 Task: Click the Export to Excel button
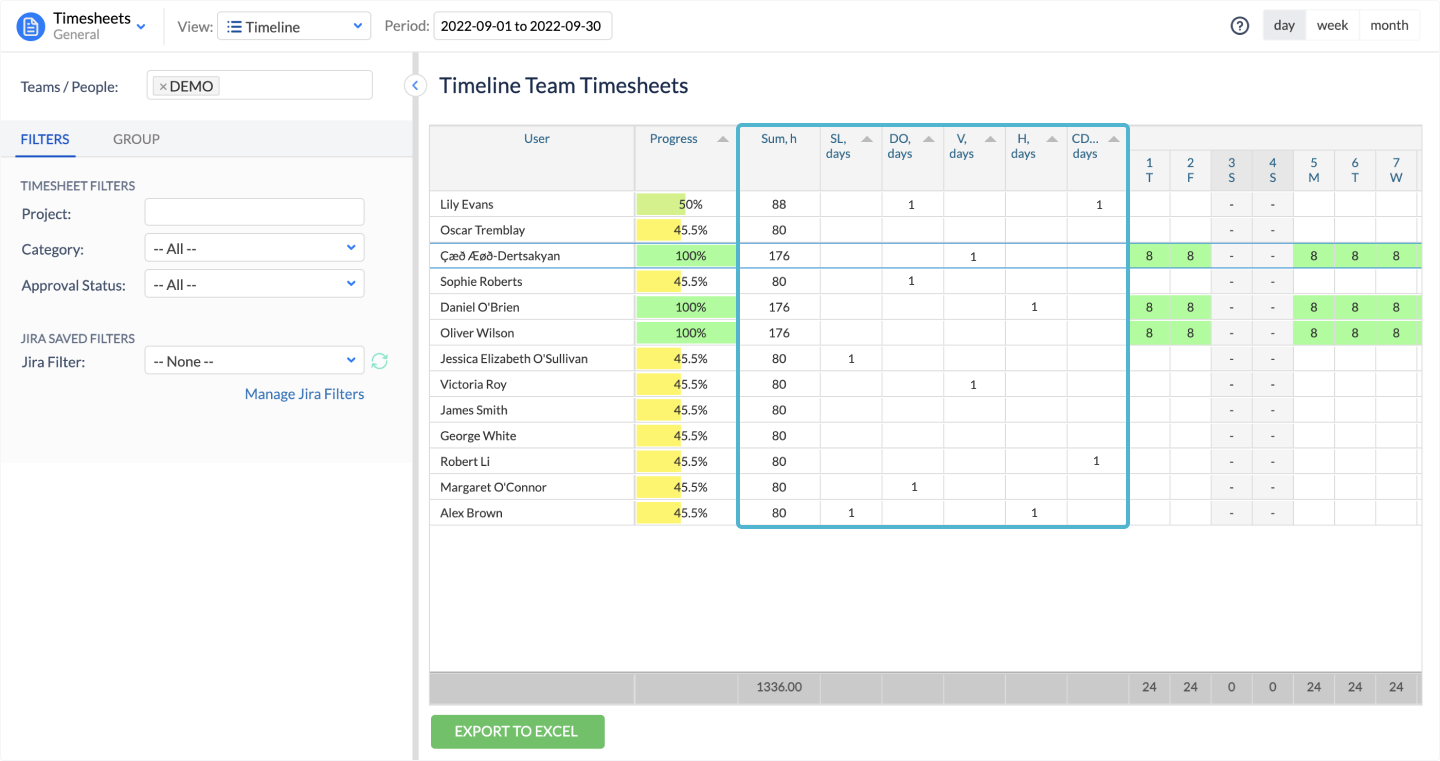[x=517, y=731]
